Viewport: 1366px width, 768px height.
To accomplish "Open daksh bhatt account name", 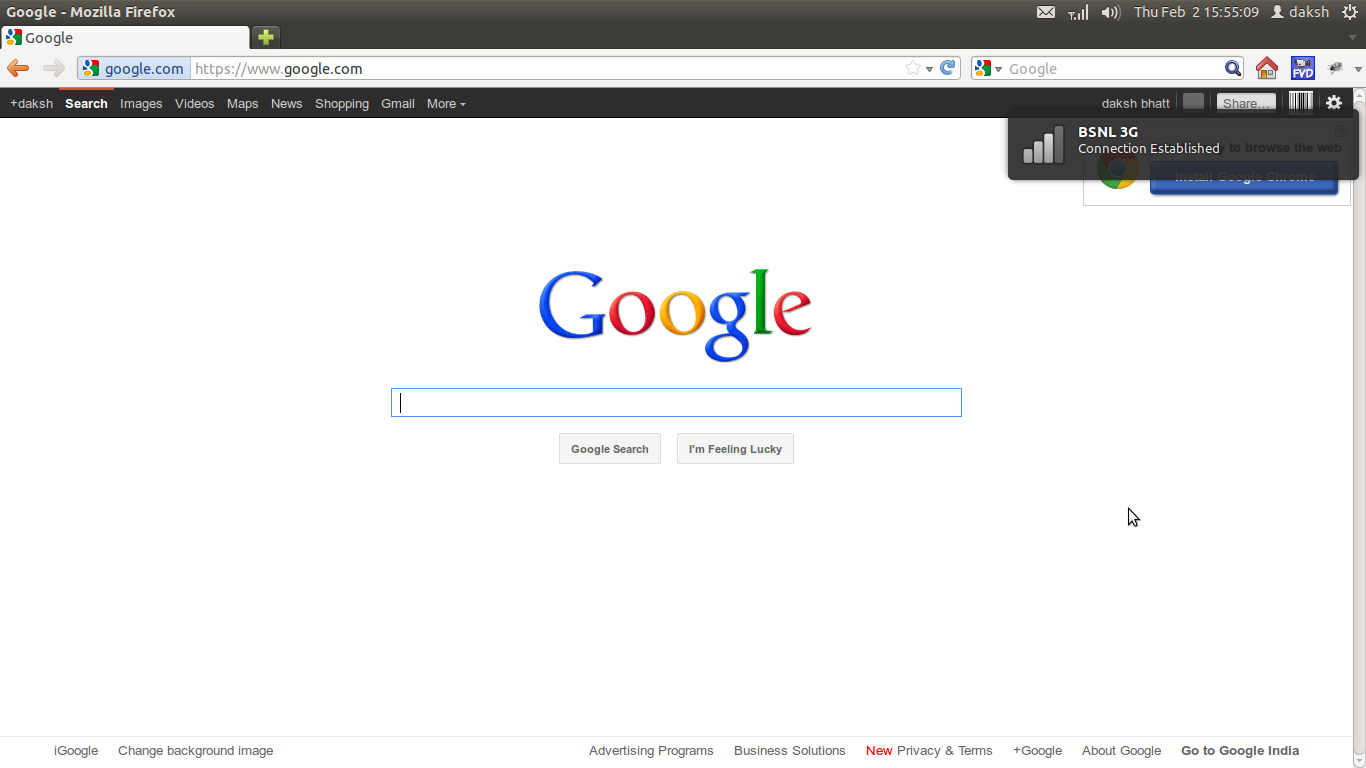I will 1136,103.
